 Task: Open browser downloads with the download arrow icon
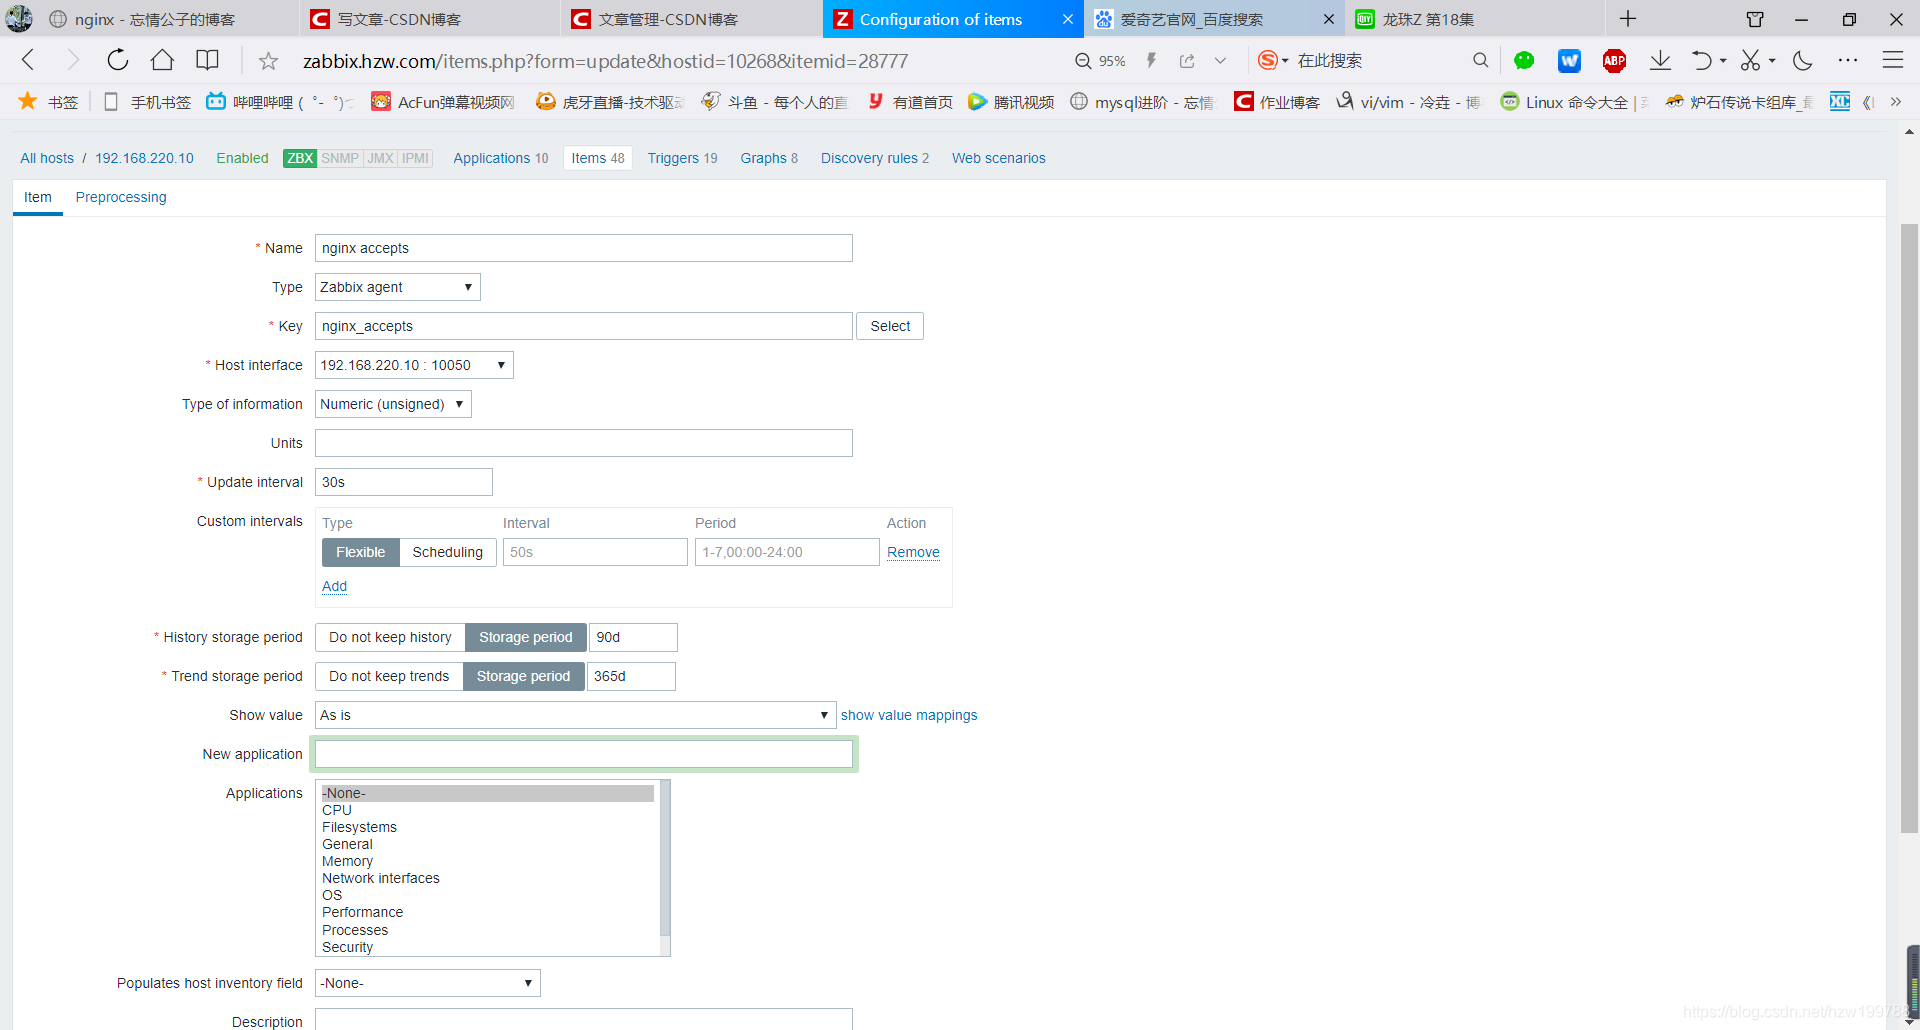click(x=1661, y=60)
